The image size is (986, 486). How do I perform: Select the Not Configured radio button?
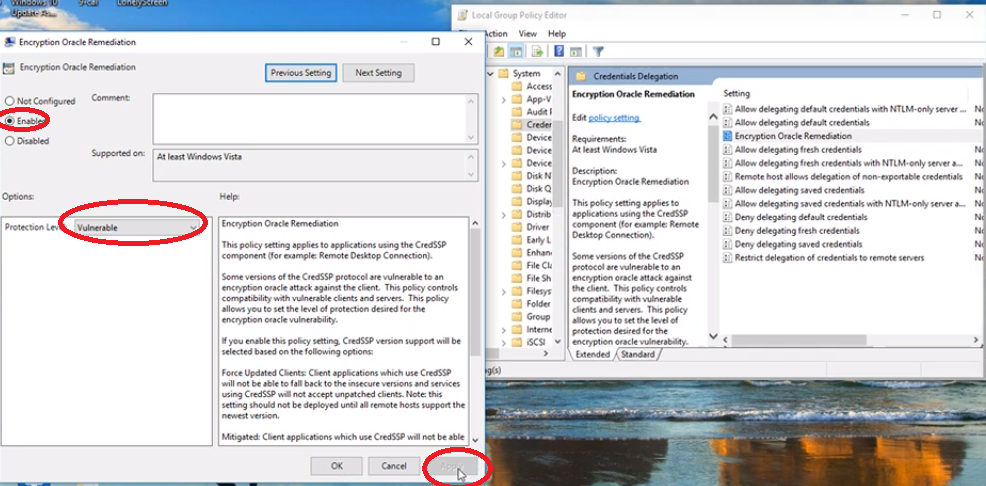10,101
